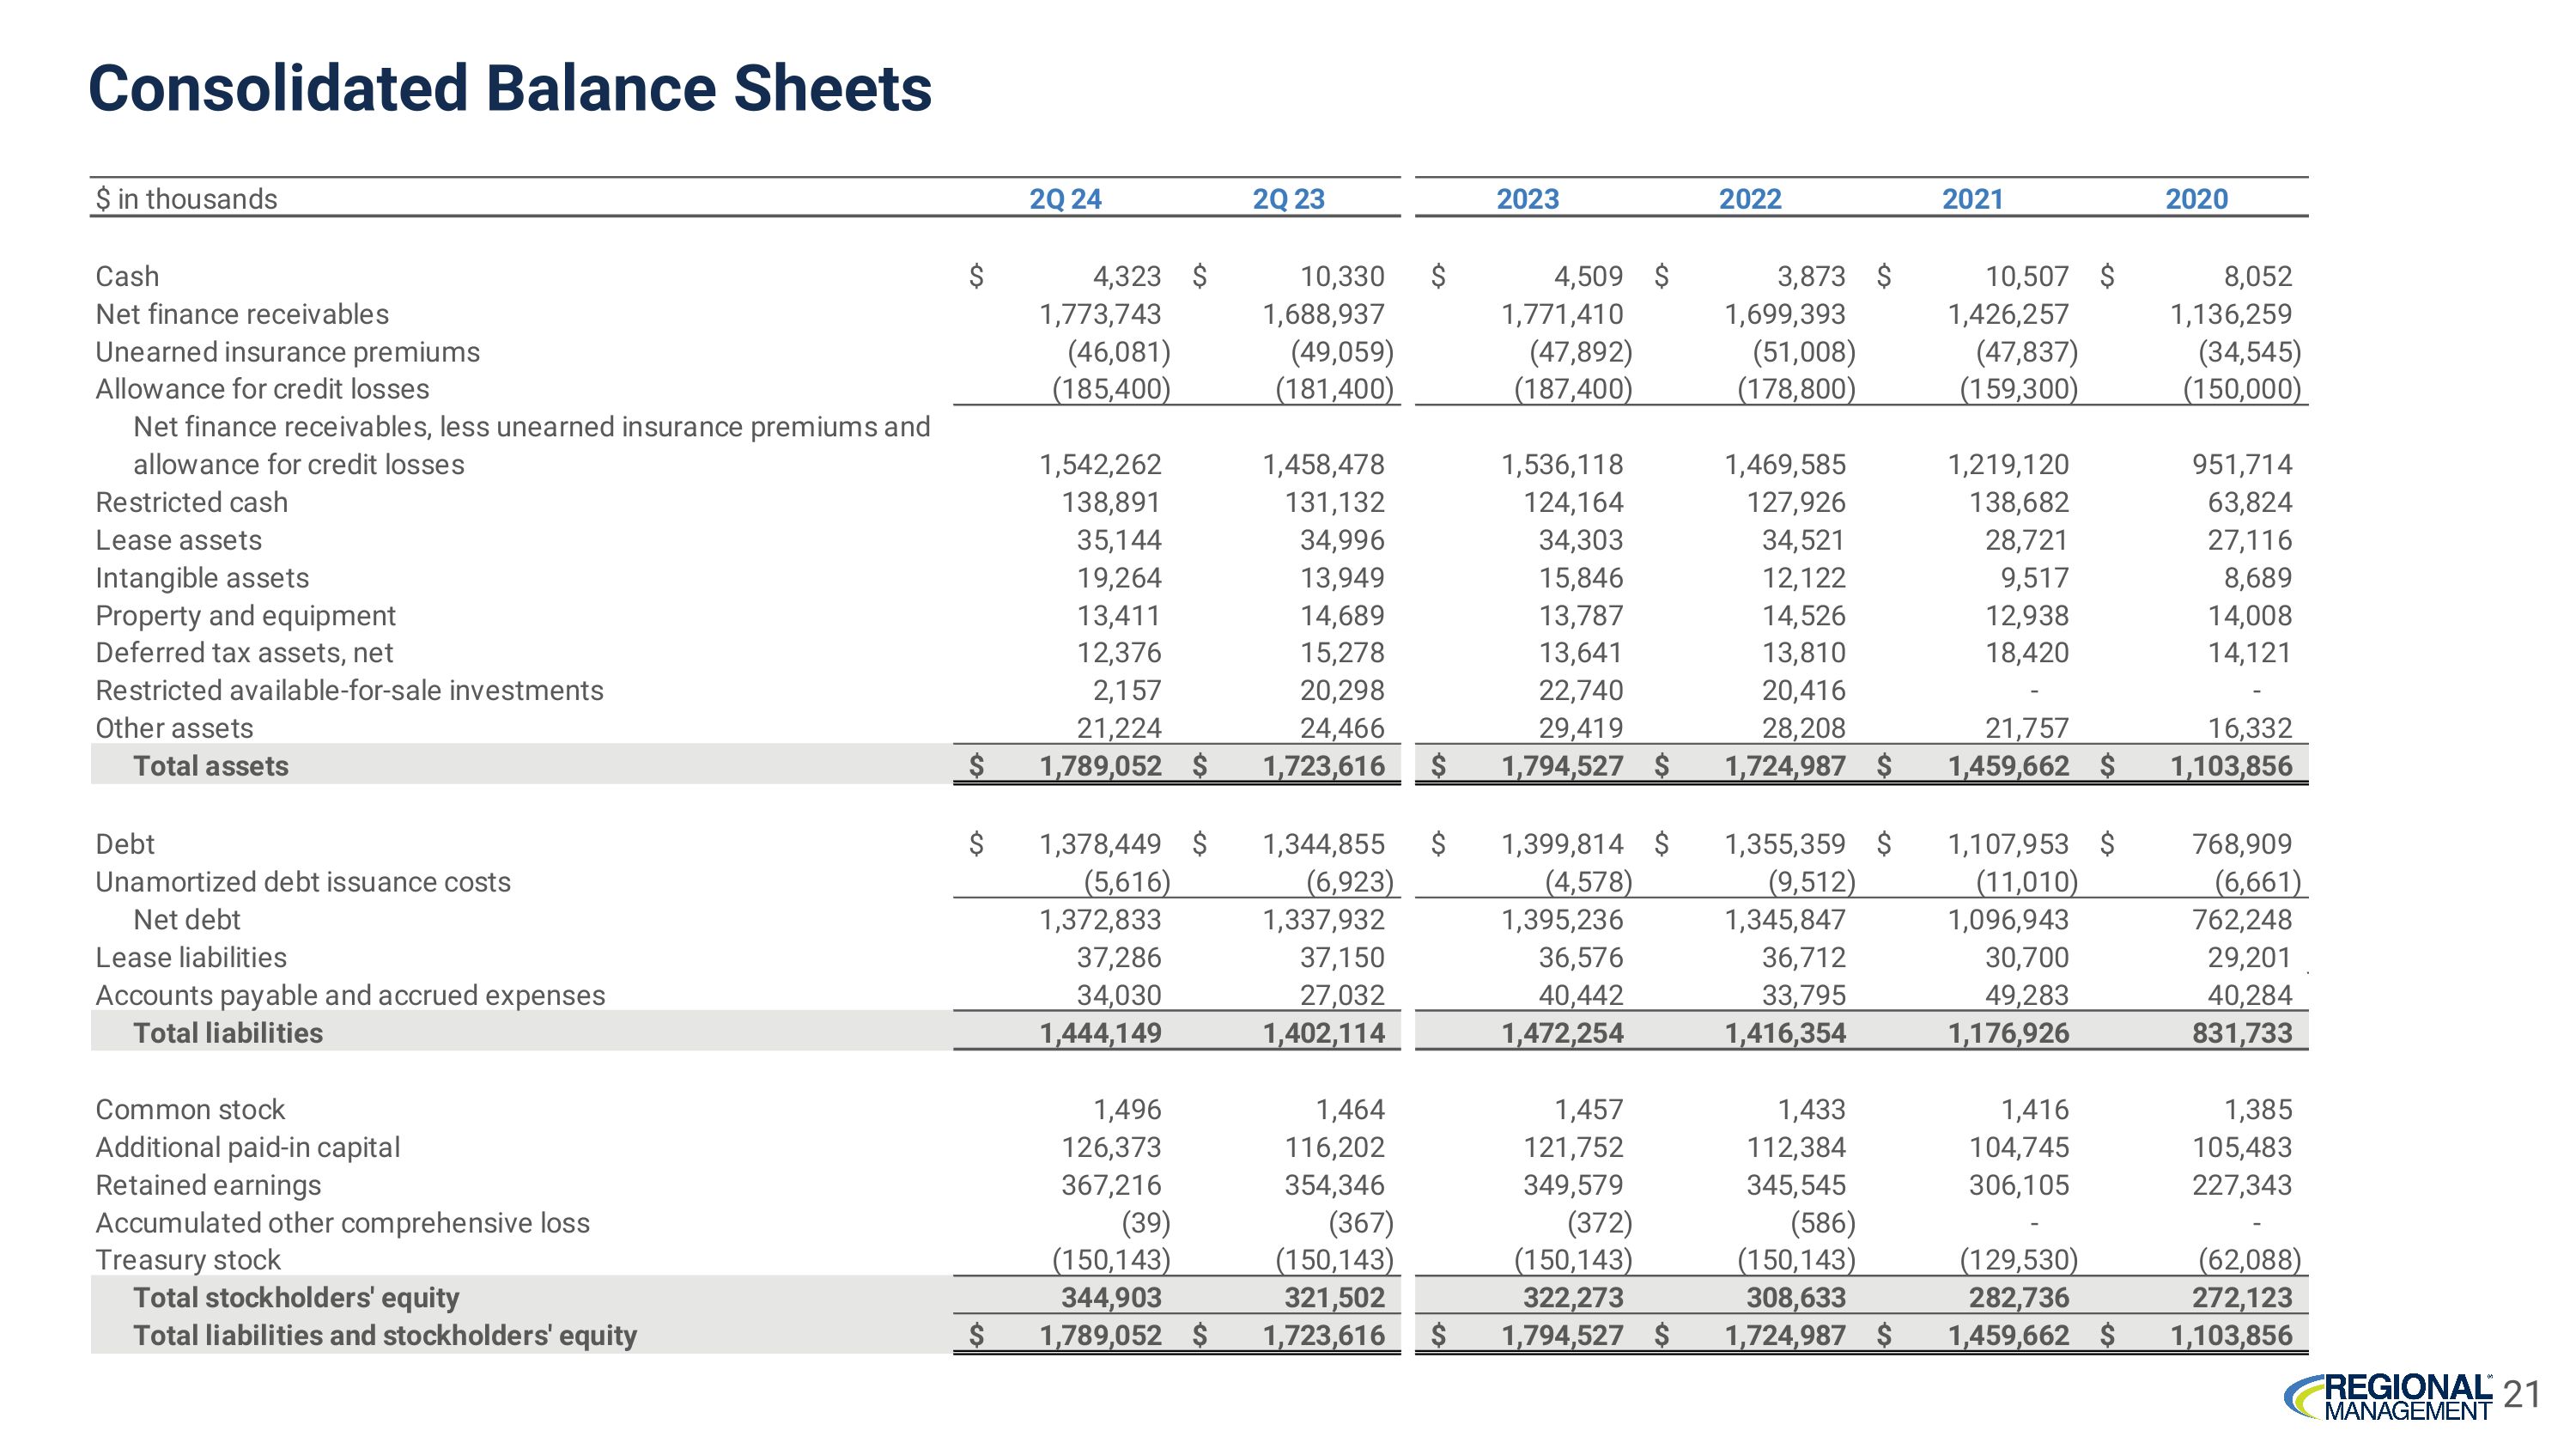Click the 2020 column header

click(2196, 199)
